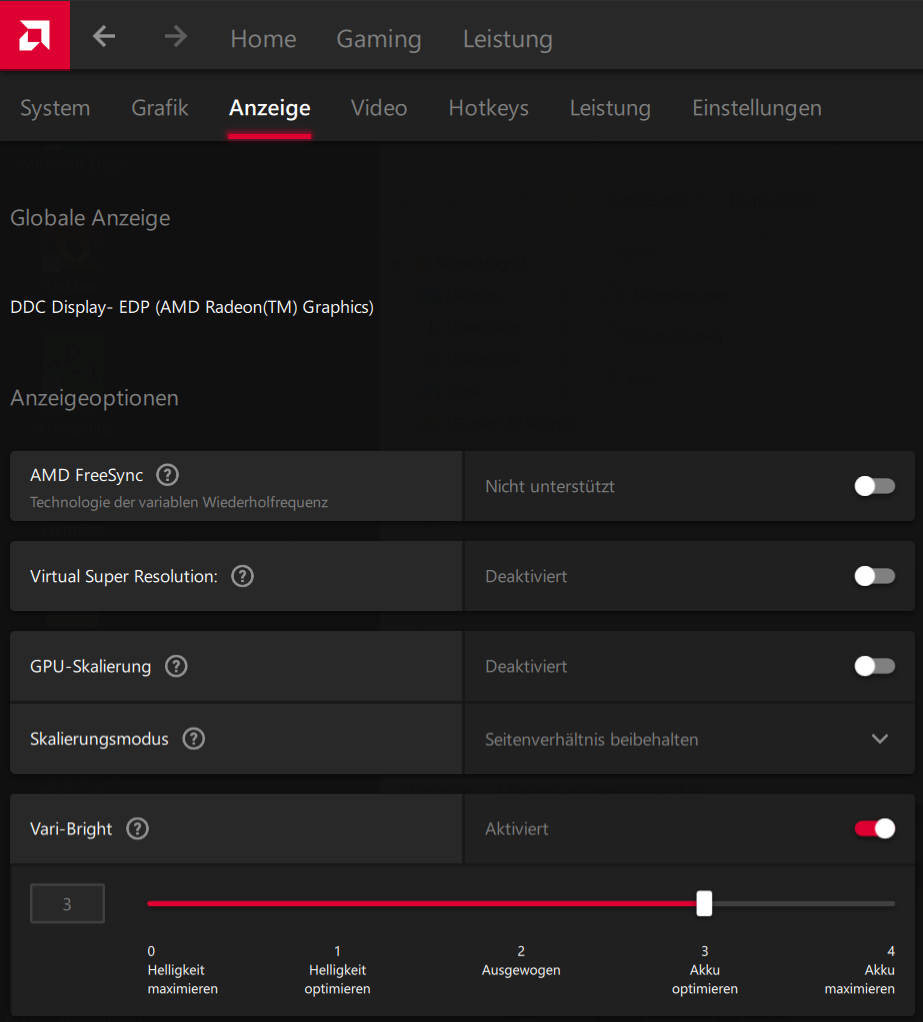Viewport: 923px width, 1022px height.
Task: Expand the Skalierungsmodus dropdown chevron
Action: pos(880,739)
